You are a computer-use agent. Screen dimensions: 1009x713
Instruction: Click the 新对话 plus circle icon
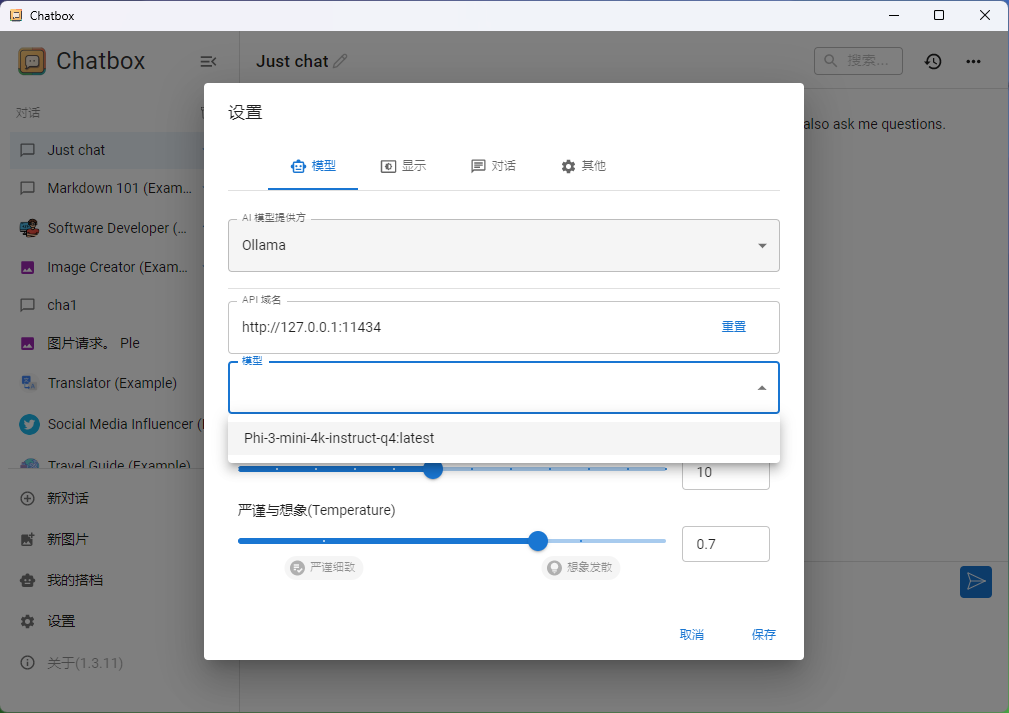click(28, 498)
